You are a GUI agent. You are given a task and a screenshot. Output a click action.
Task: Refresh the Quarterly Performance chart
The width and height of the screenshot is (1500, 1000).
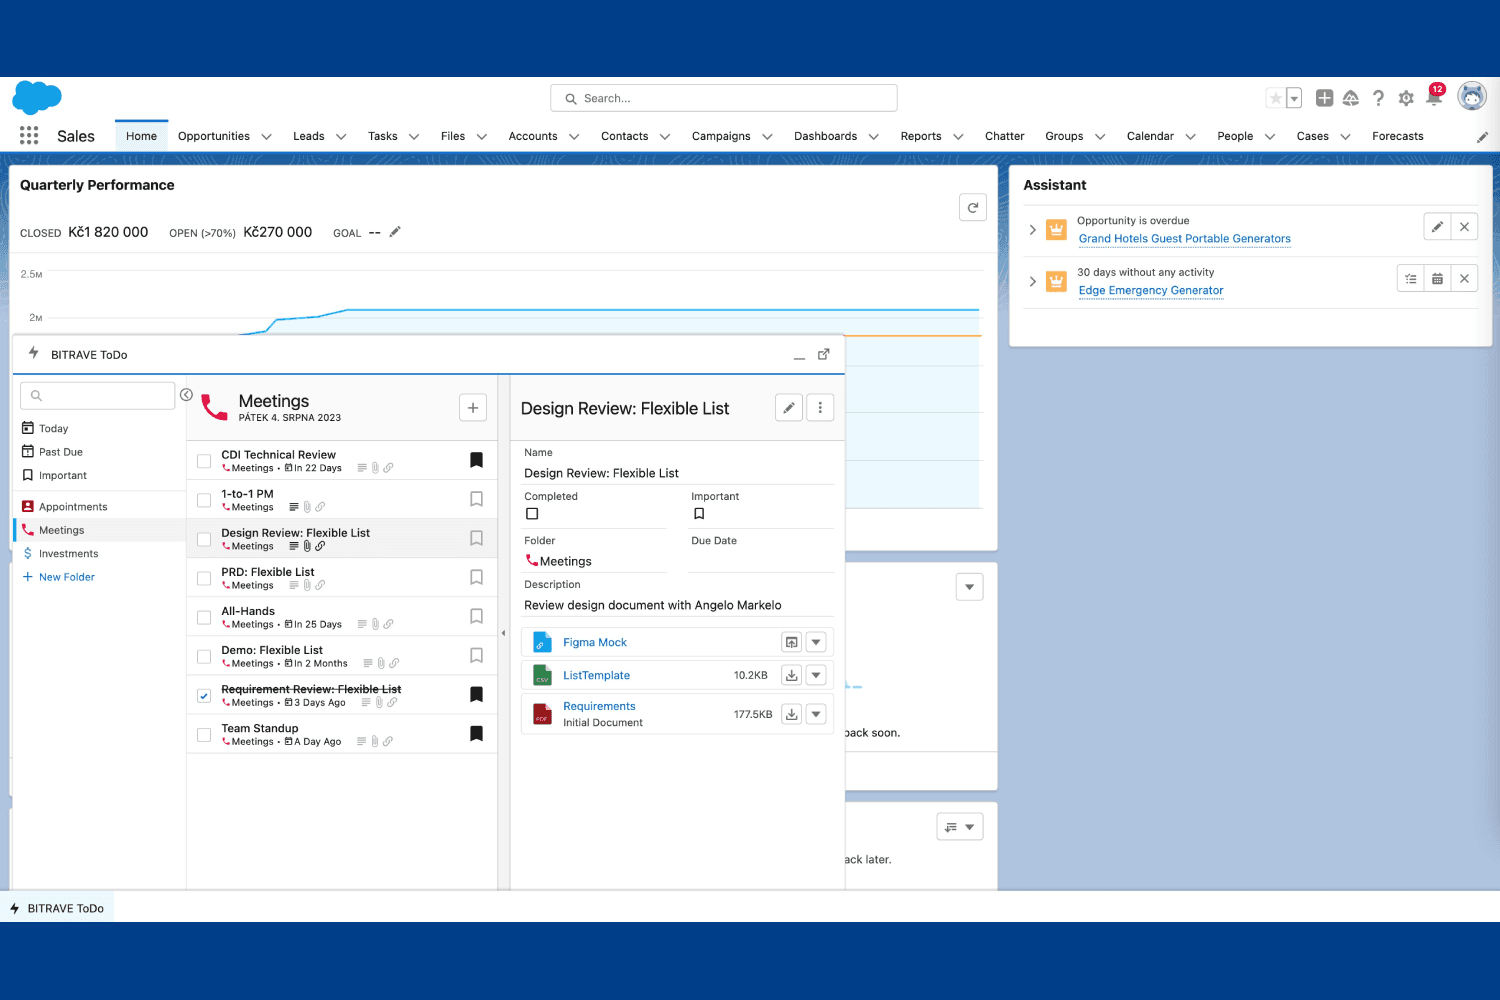973,207
